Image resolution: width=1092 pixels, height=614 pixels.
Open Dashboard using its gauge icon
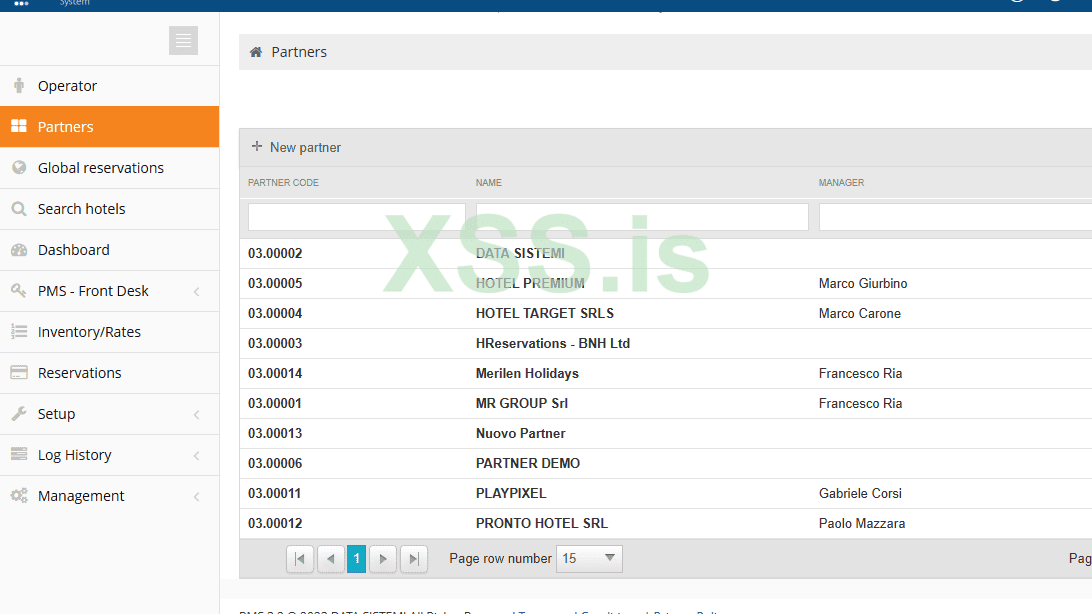[18, 249]
